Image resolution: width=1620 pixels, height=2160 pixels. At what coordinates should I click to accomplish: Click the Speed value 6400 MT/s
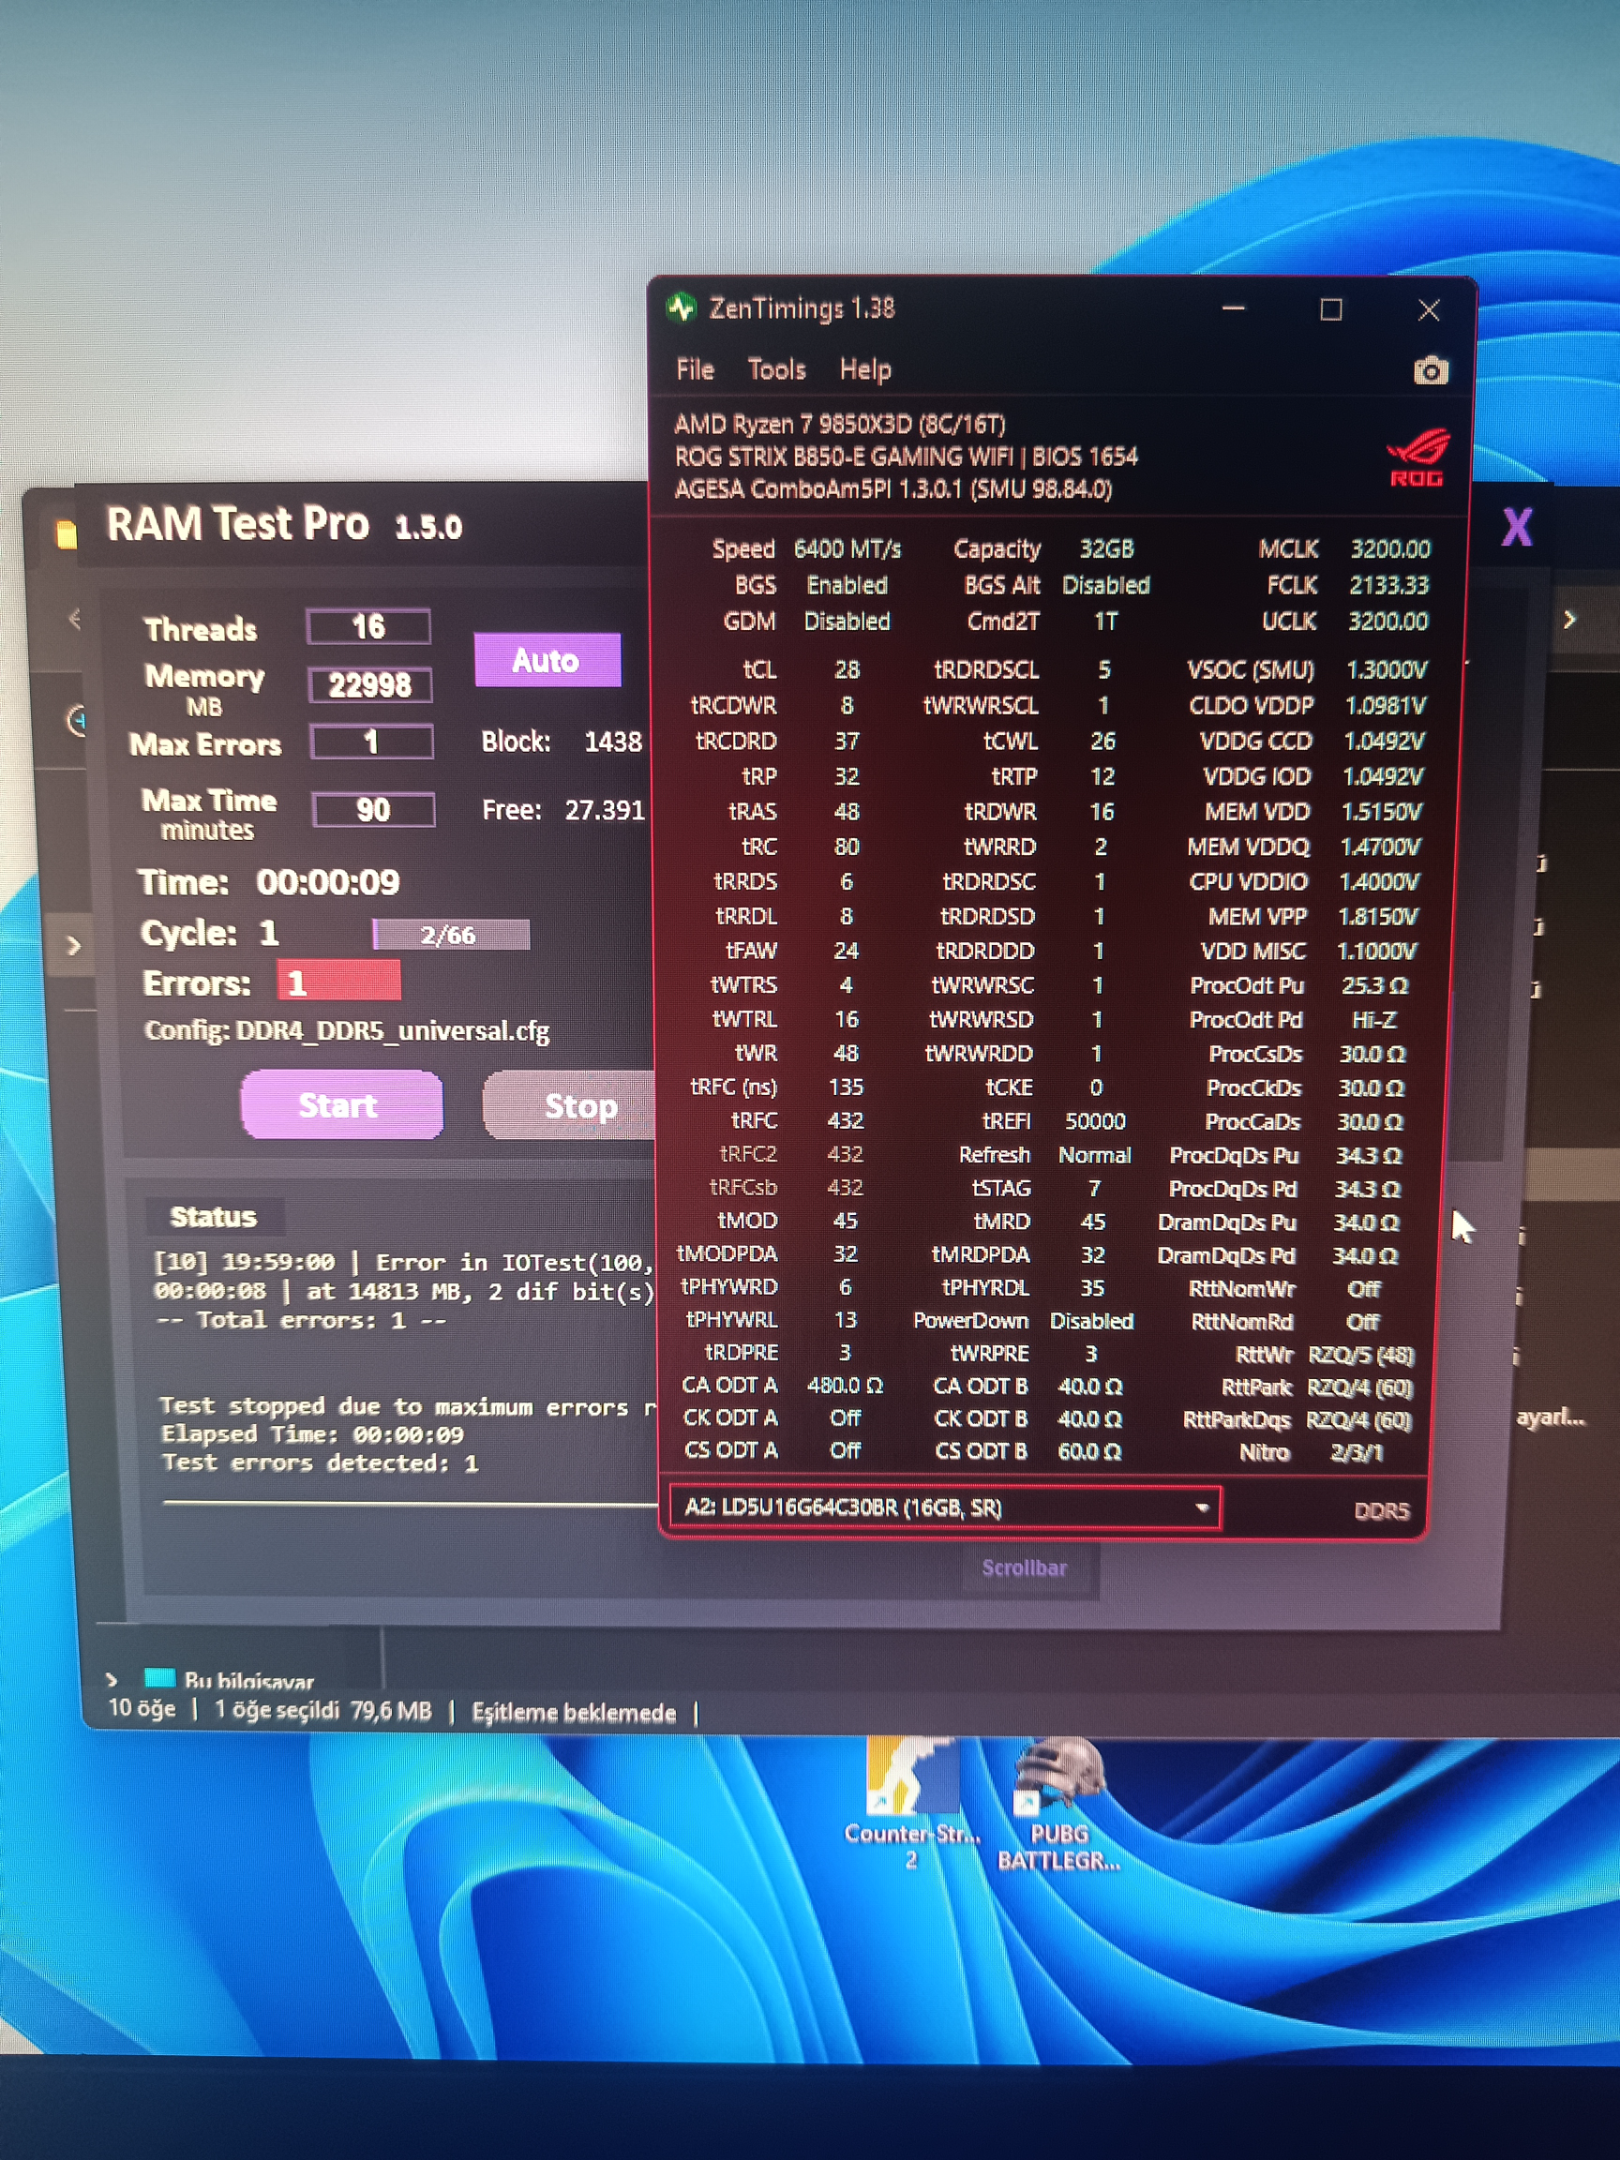pos(847,549)
